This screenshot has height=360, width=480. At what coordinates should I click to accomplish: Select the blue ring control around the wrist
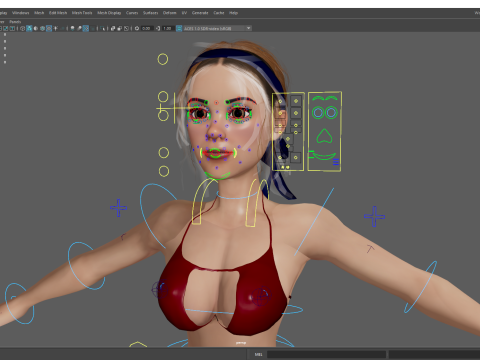(x=20, y=303)
